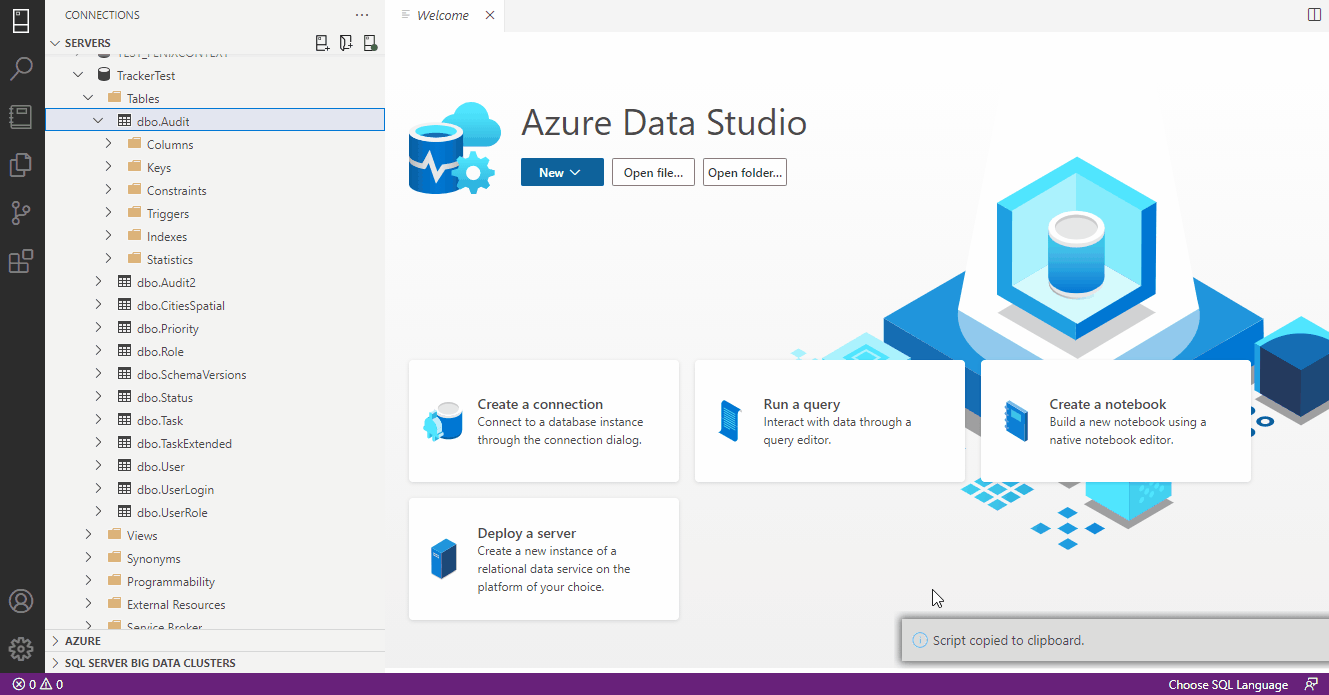This screenshot has height=695, width=1329.
Task: Open the Extensions view
Action: coord(21,261)
